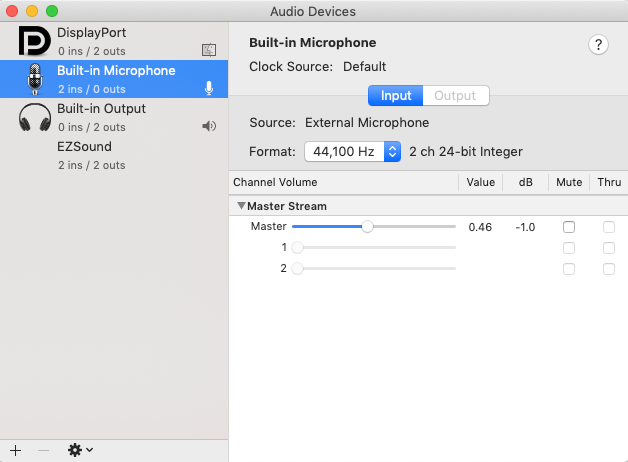Switch to the Input tab
Screen dimensions: 628x462
pos(396,96)
